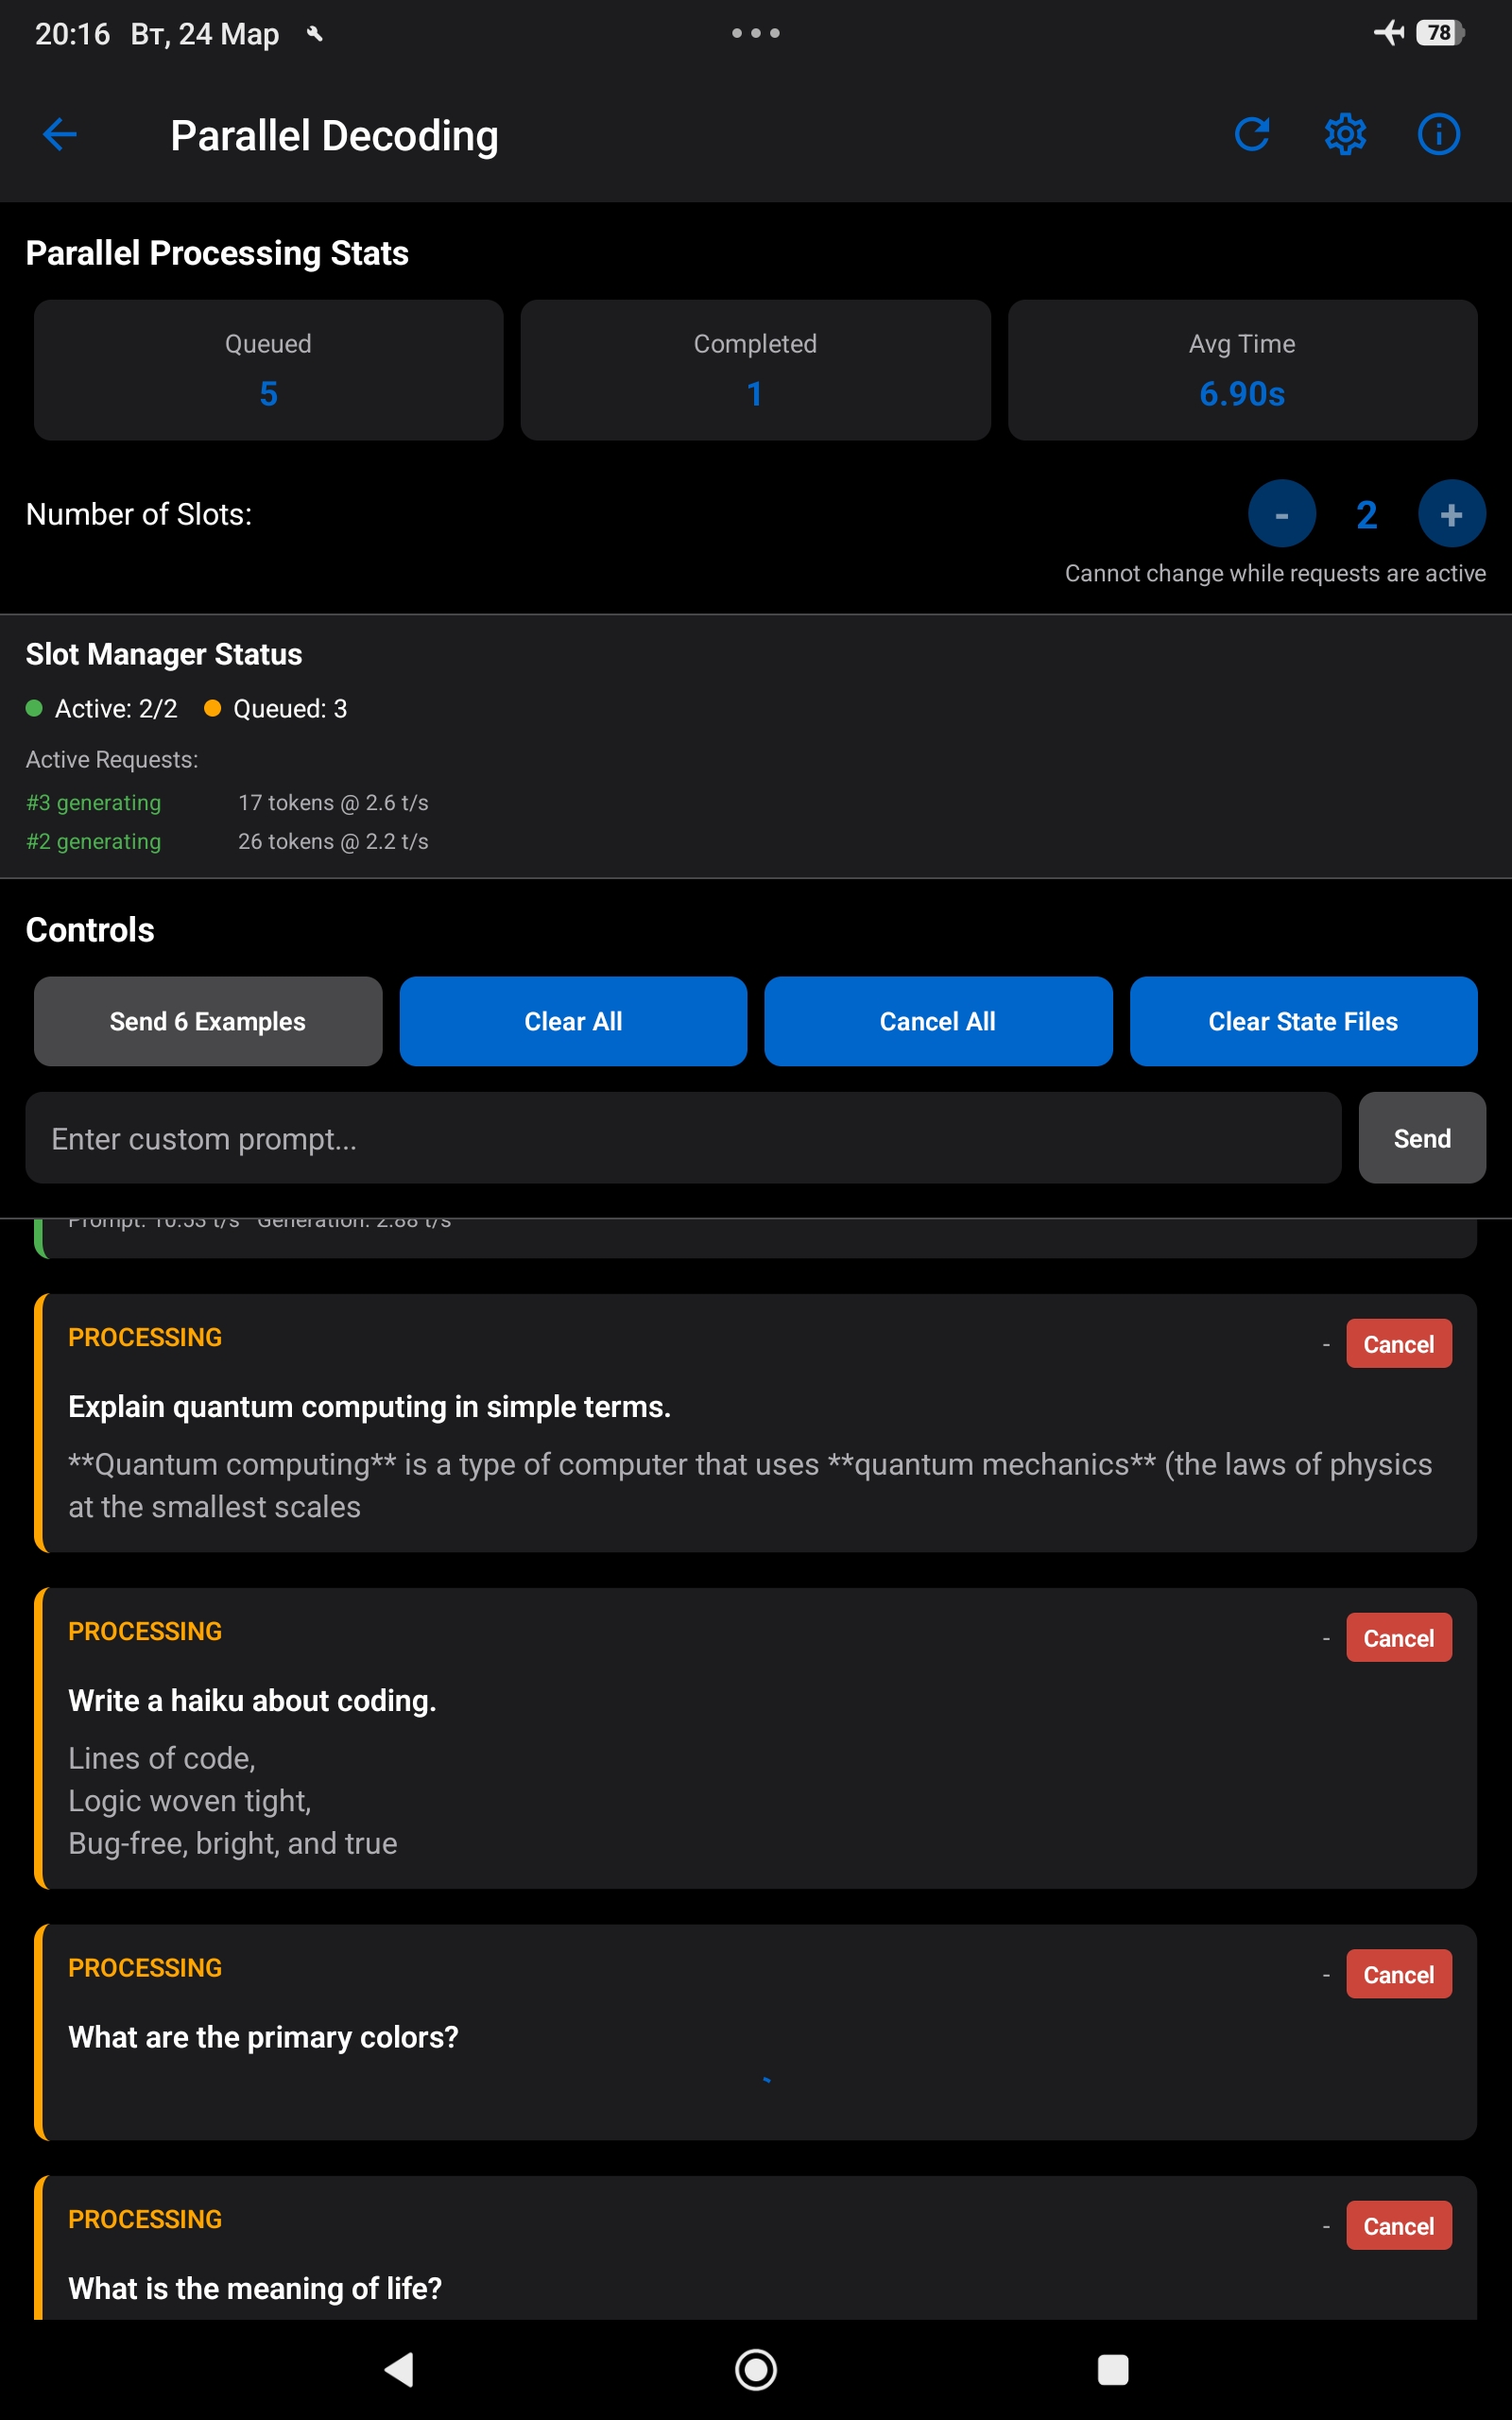Image resolution: width=1512 pixels, height=2420 pixels.
Task: Open settings via the gear icon
Action: pyautogui.click(x=1345, y=134)
